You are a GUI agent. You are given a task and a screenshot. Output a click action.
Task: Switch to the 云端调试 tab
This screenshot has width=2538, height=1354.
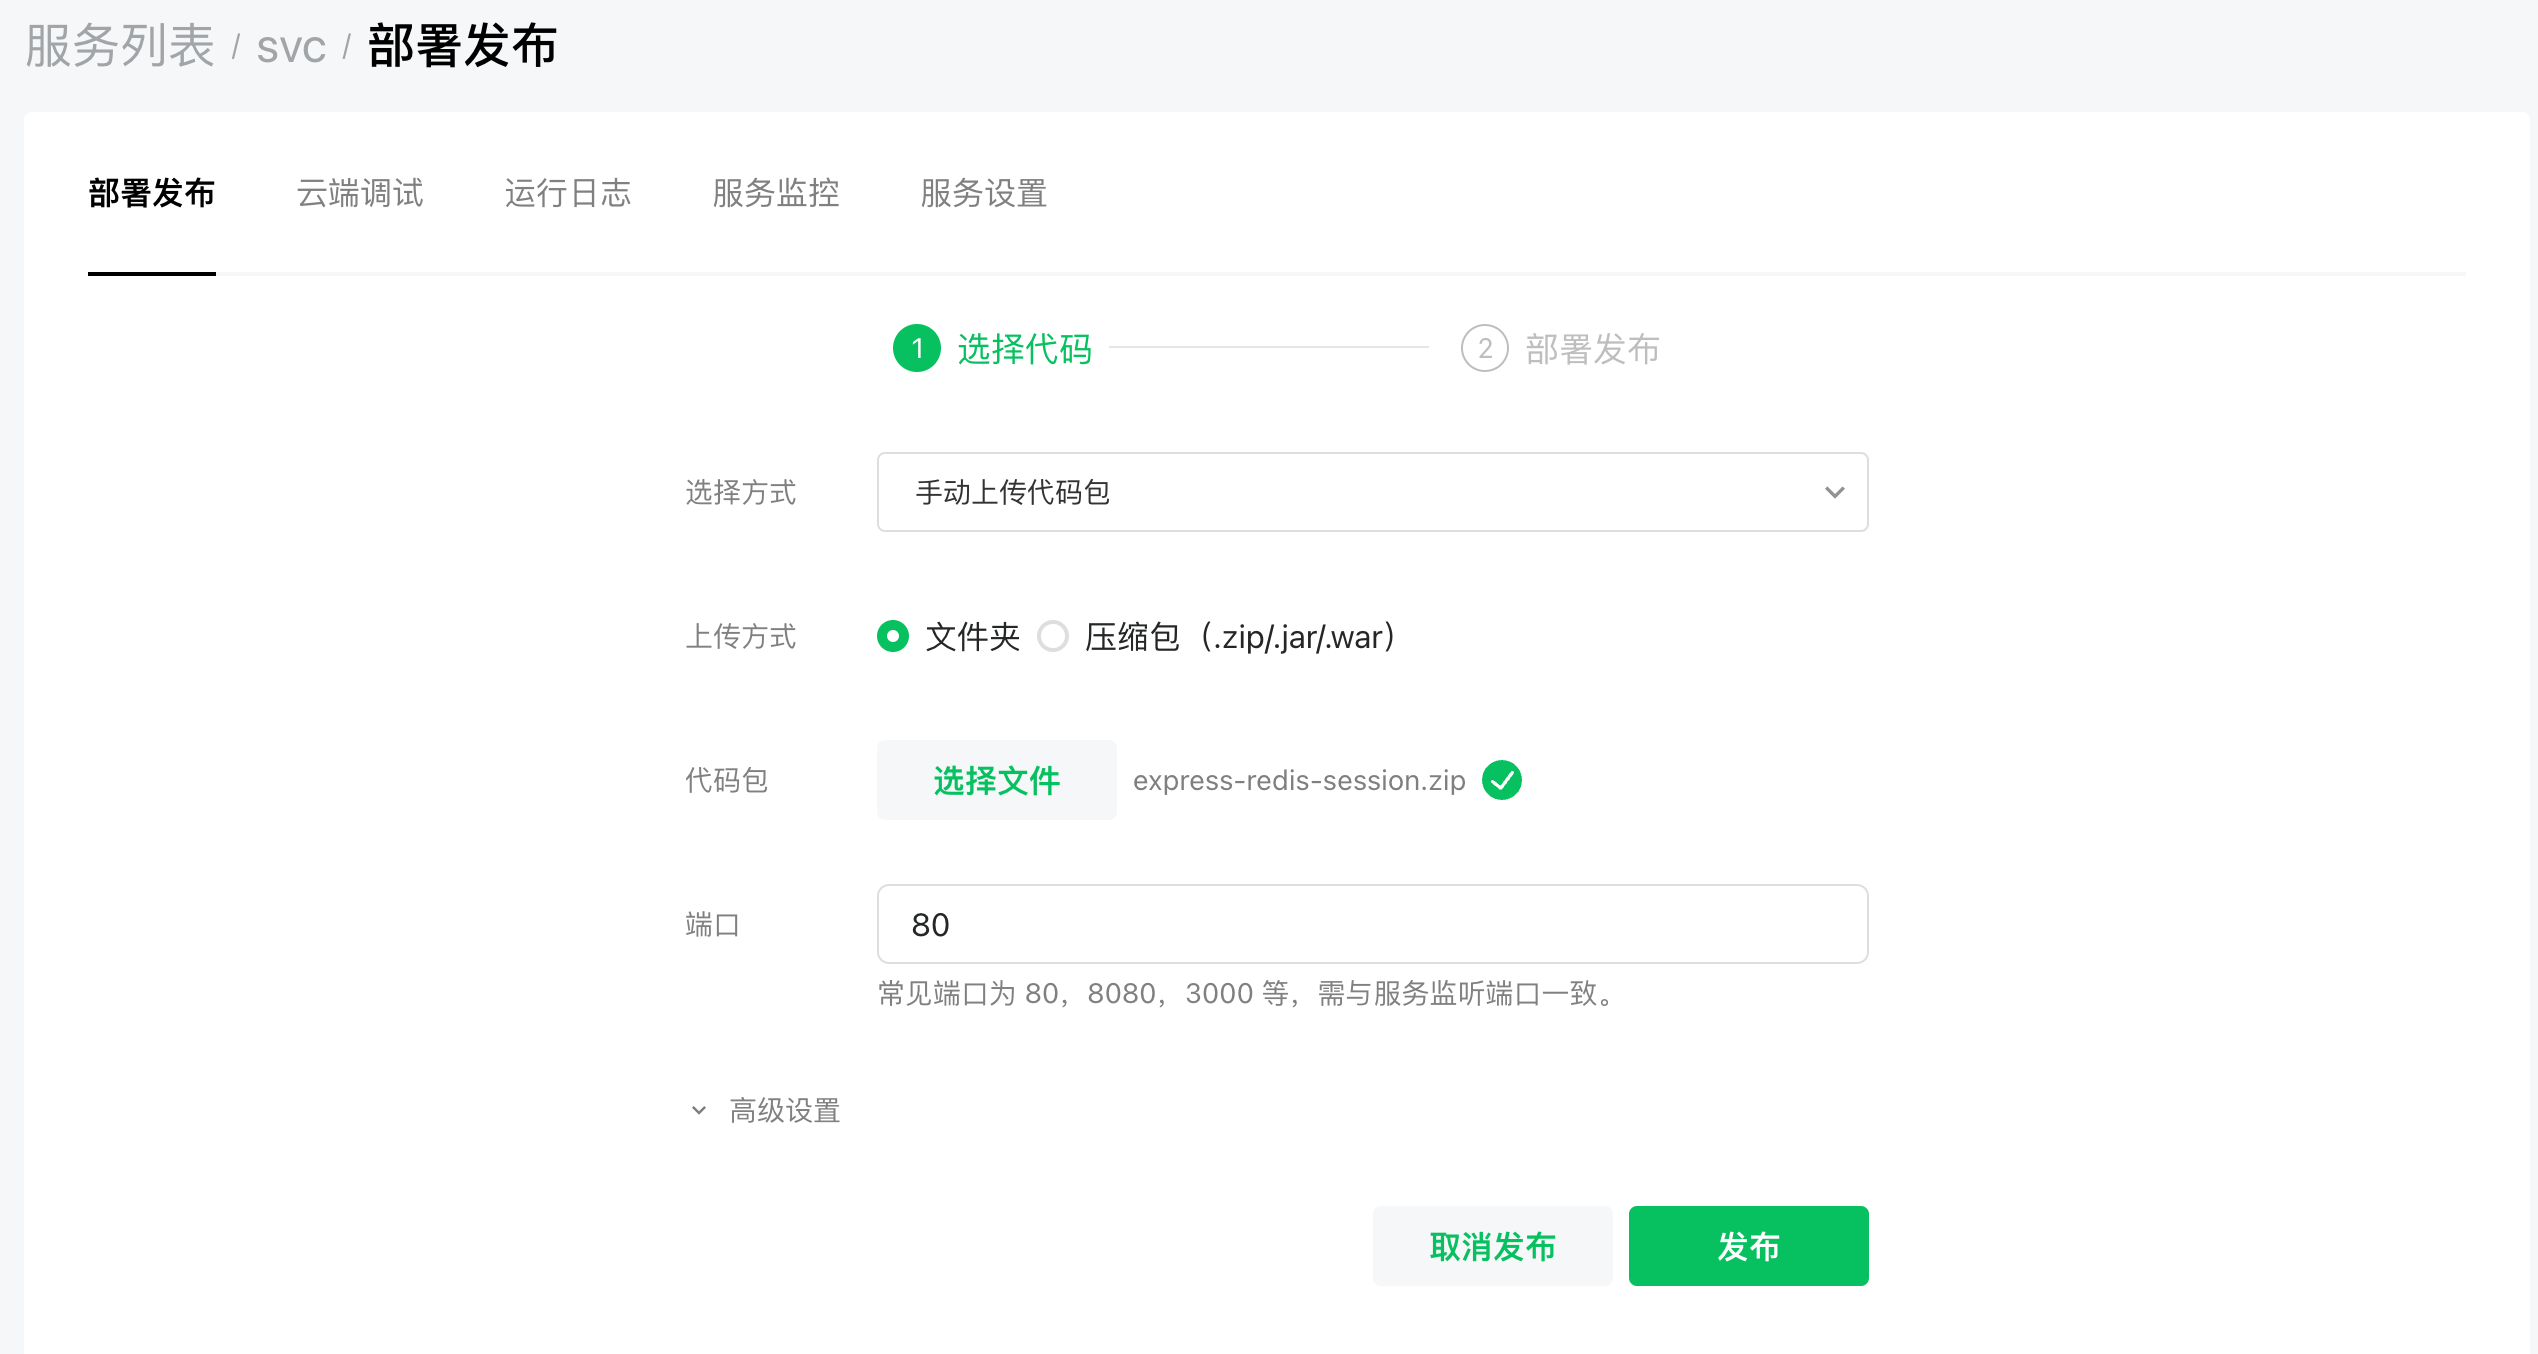(x=360, y=193)
